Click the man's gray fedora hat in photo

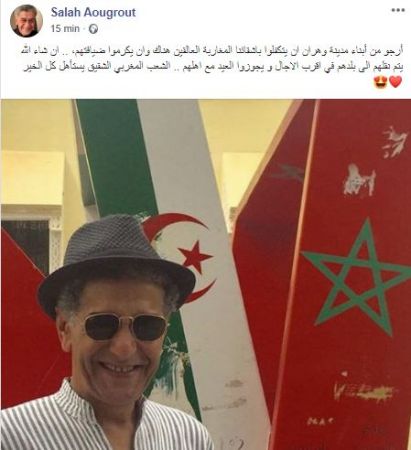click(x=115, y=263)
